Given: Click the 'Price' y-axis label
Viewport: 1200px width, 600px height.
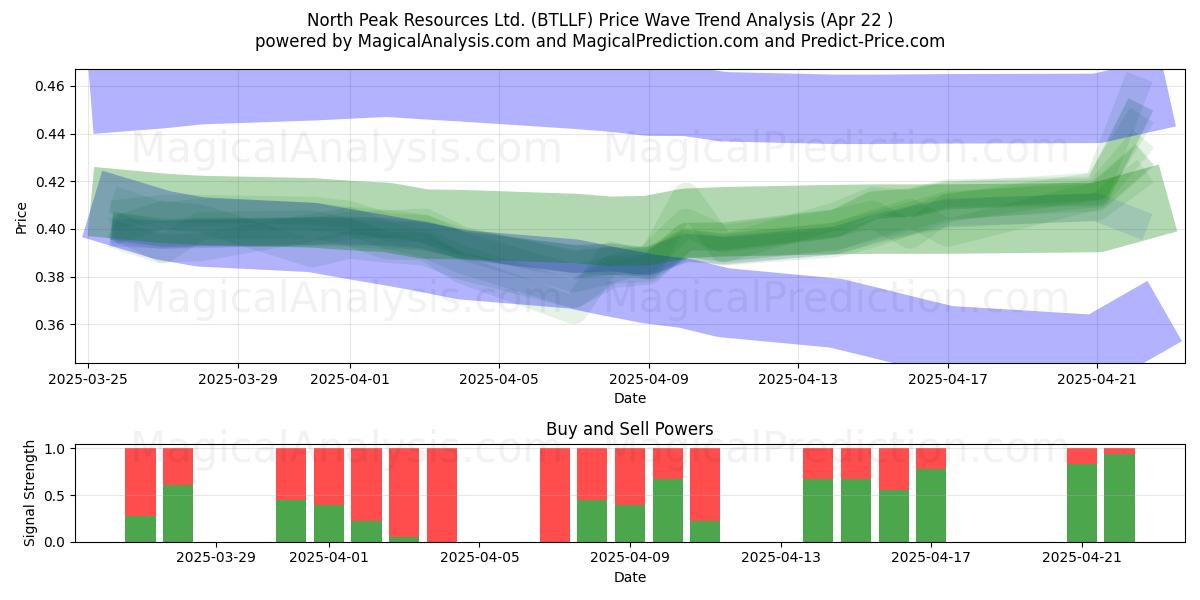Looking at the screenshot, I should click(x=22, y=216).
